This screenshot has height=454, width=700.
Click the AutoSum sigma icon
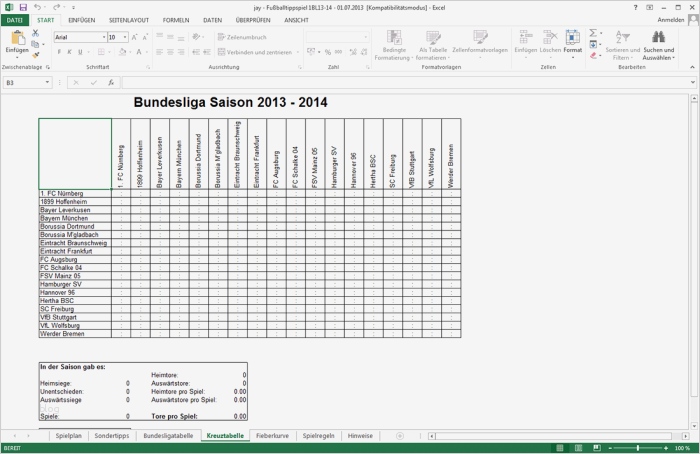pyautogui.click(x=593, y=33)
